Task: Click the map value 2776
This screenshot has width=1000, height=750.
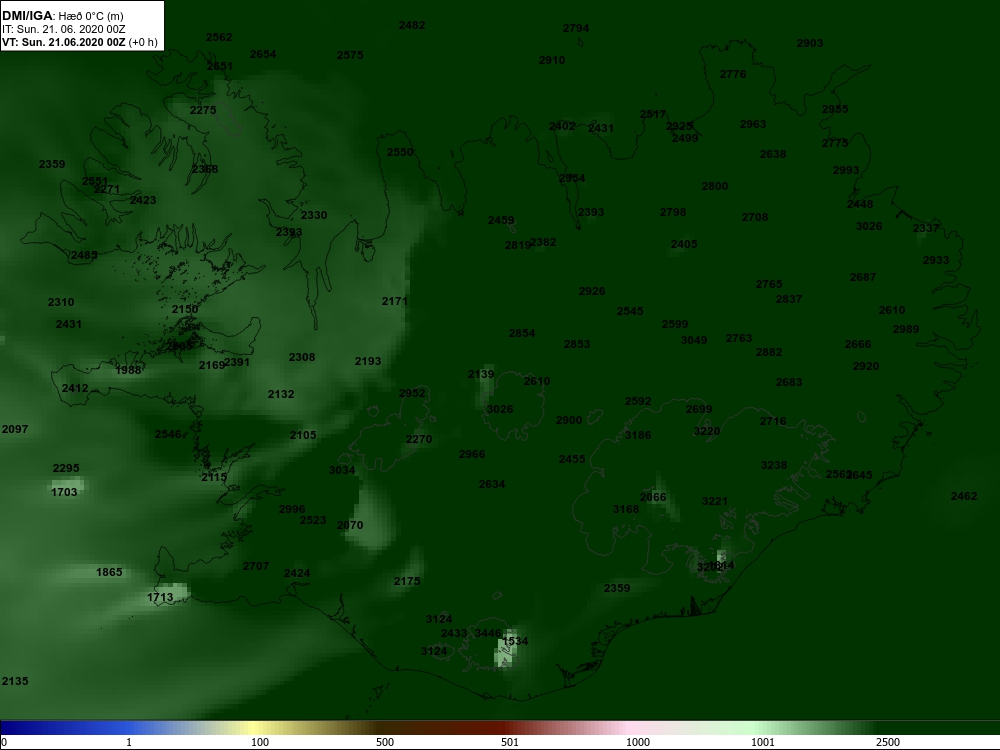Action: tap(733, 74)
